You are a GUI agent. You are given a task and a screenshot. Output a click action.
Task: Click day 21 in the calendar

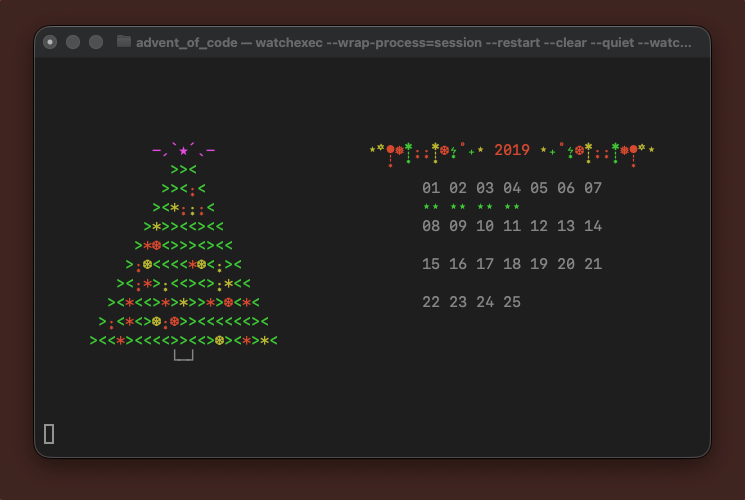pos(593,264)
